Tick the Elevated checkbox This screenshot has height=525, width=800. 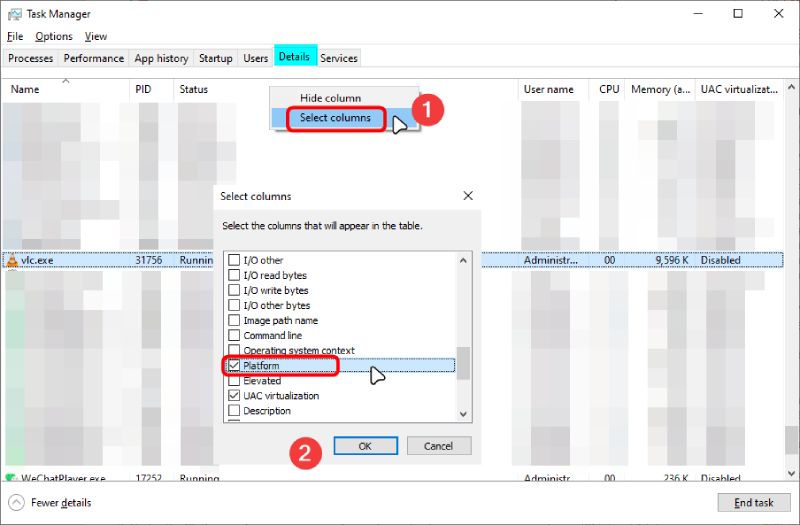pyautogui.click(x=234, y=381)
